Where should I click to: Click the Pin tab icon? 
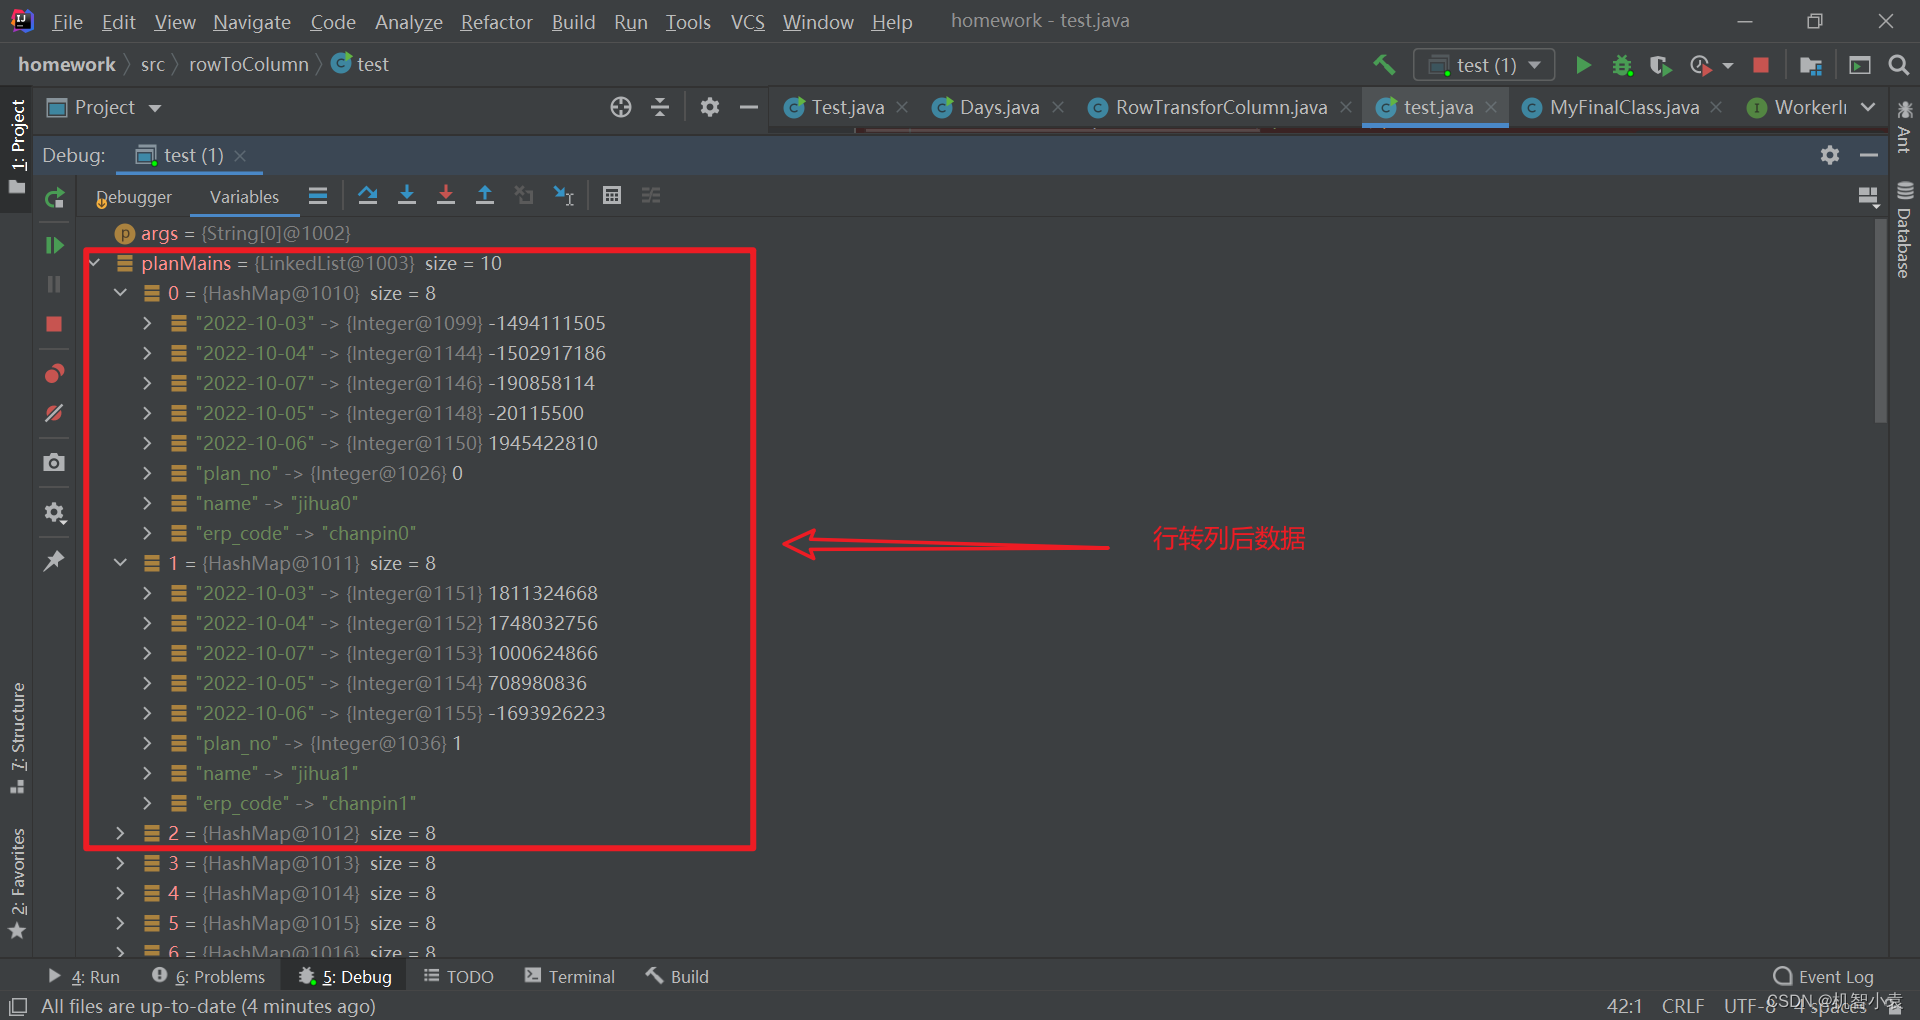(x=54, y=561)
